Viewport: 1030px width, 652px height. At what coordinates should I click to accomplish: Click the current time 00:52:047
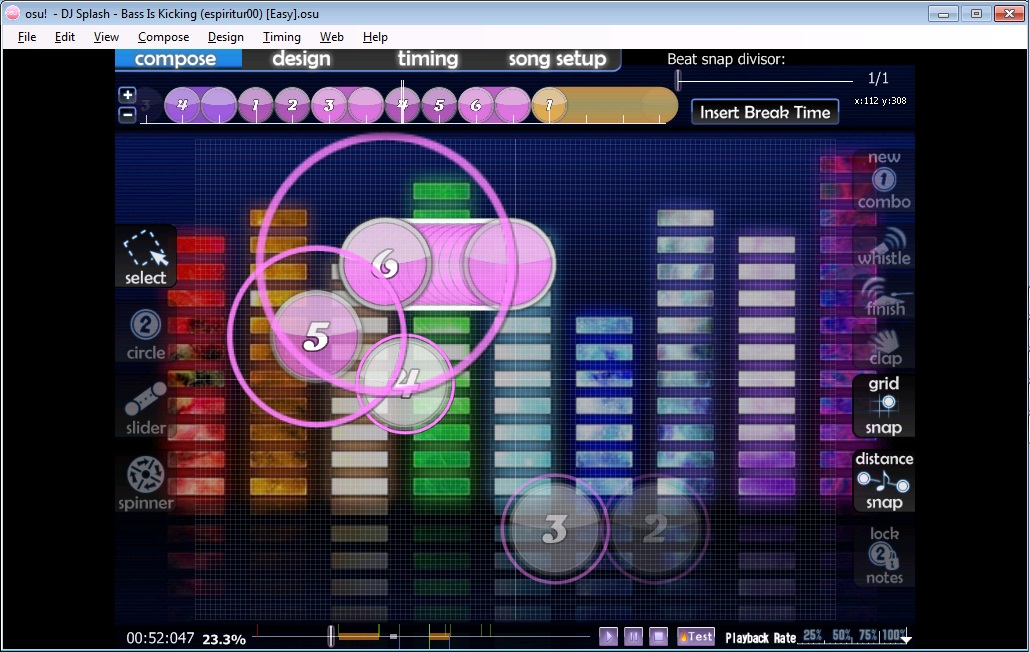click(x=160, y=638)
